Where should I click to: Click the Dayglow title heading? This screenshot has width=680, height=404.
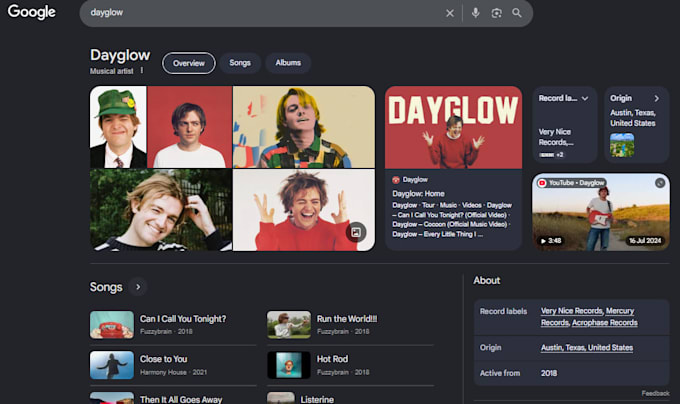coord(120,55)
